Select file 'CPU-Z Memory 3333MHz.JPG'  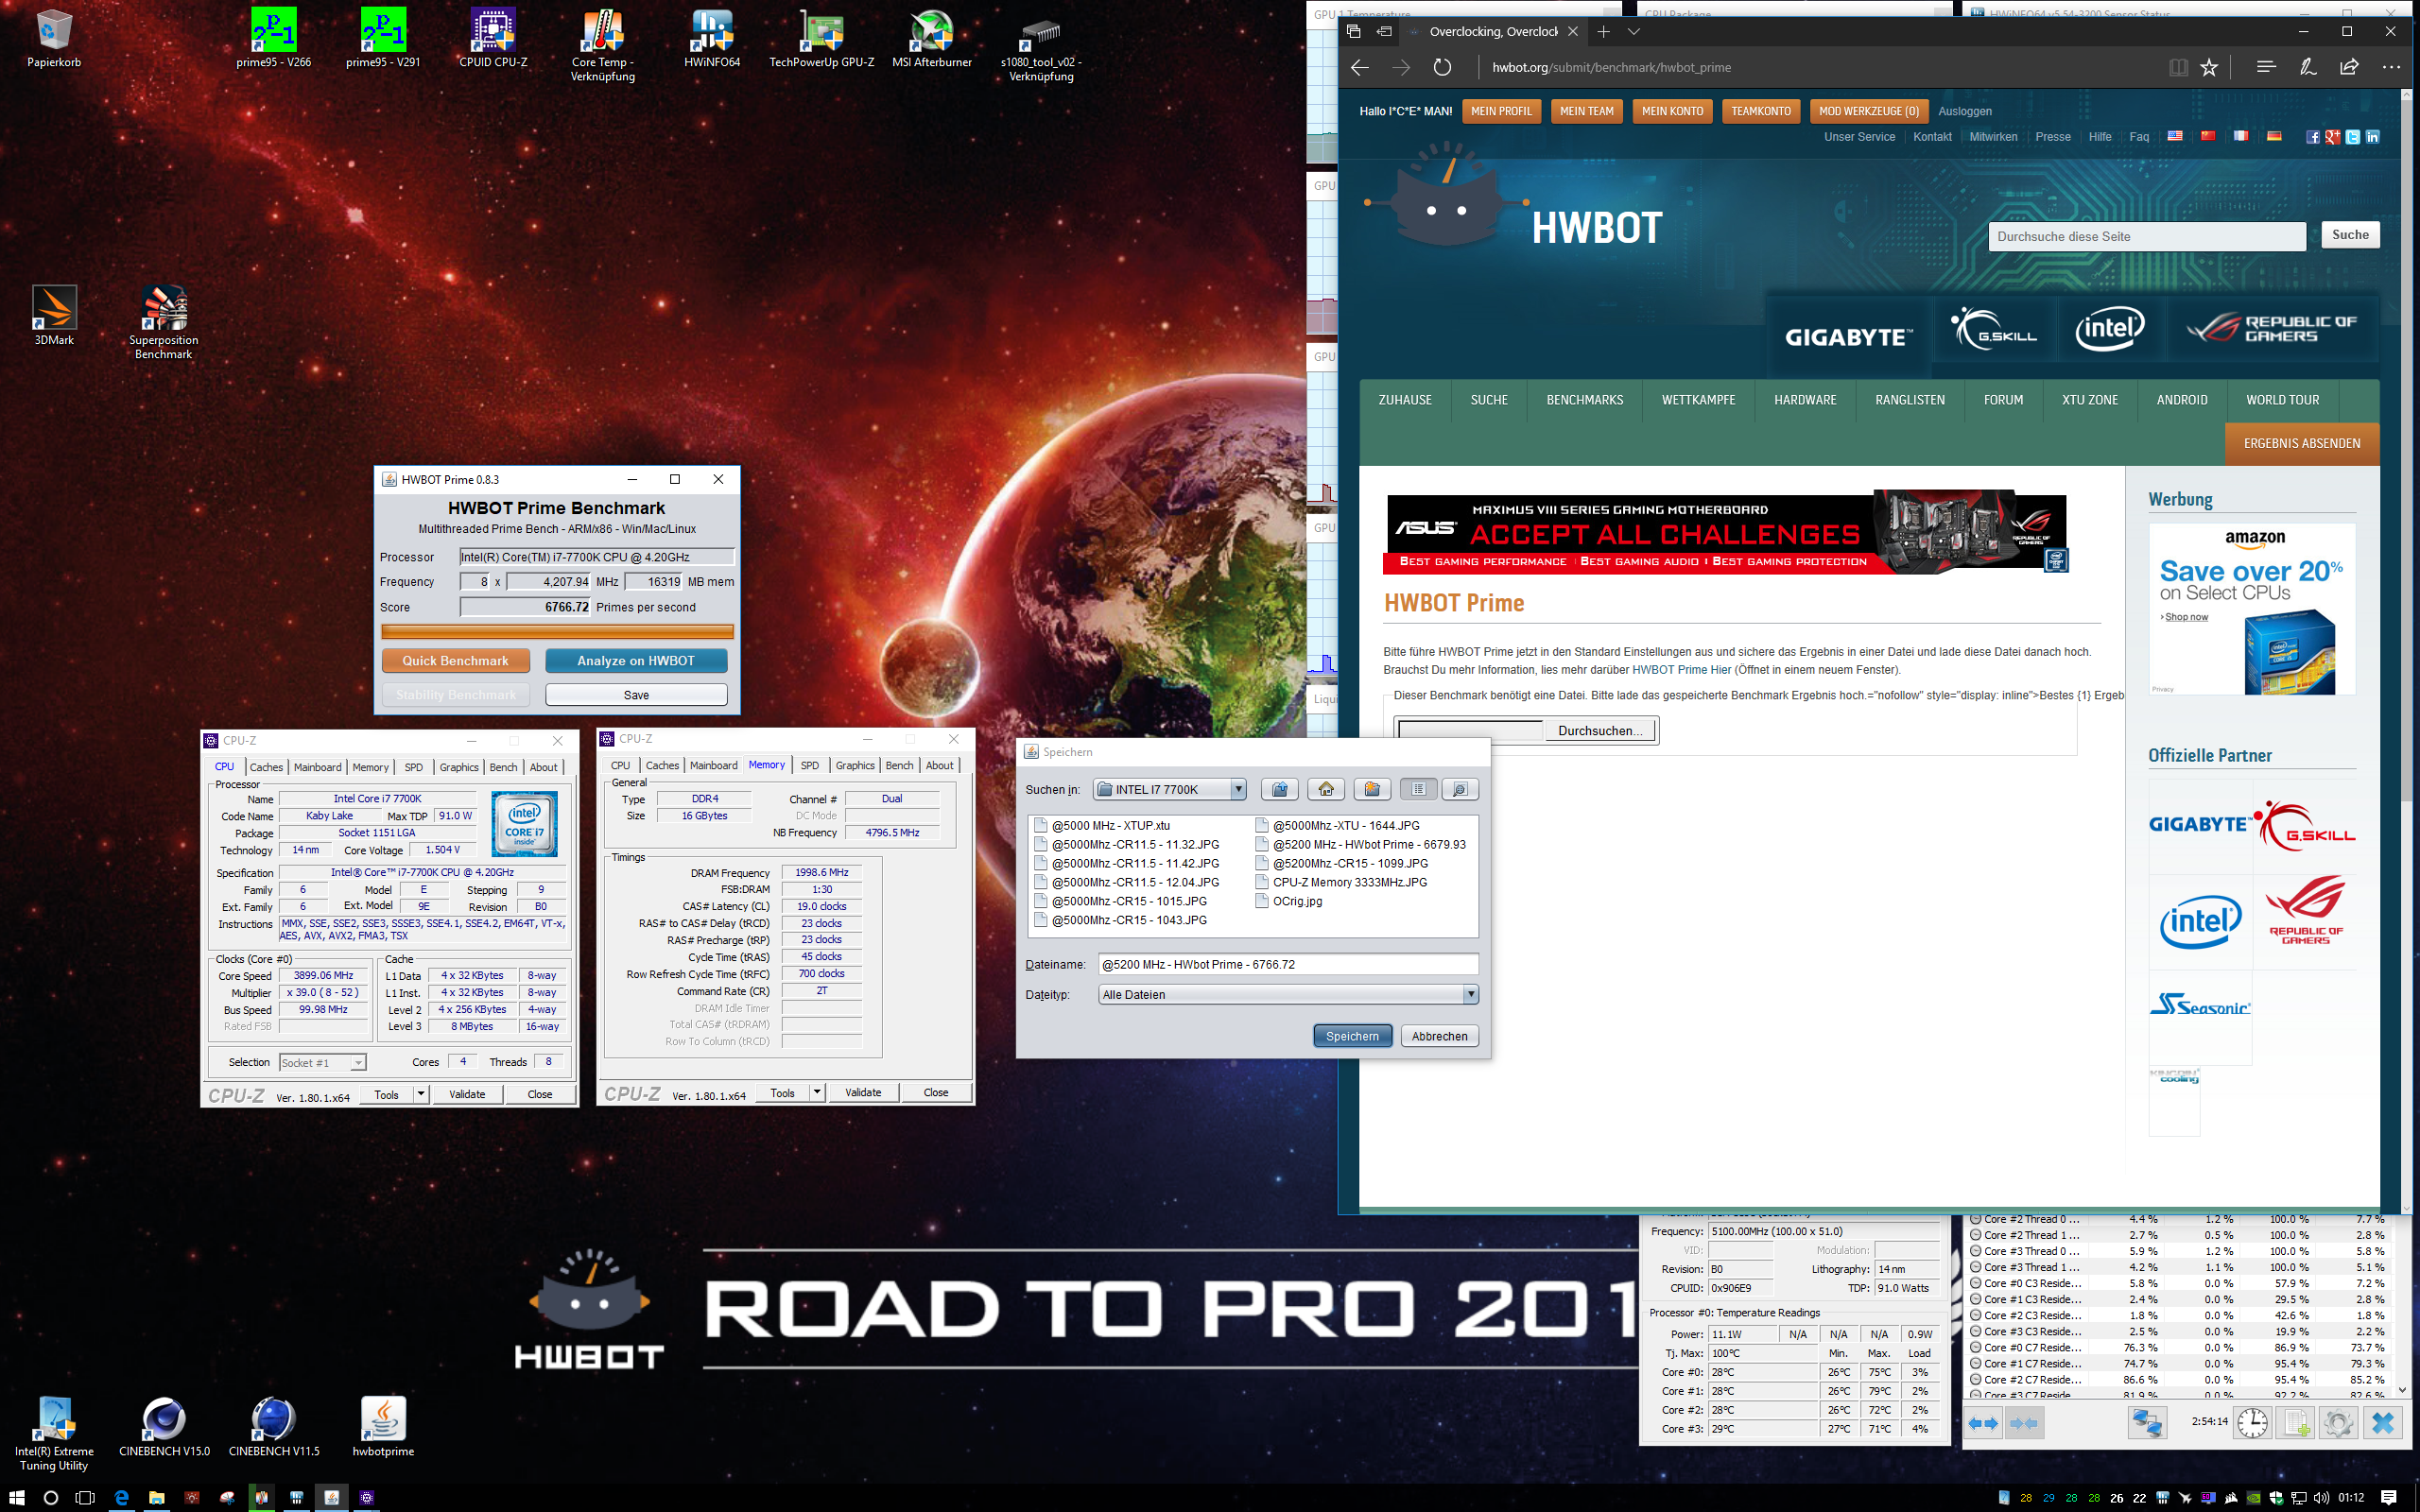pos(1341,882)
